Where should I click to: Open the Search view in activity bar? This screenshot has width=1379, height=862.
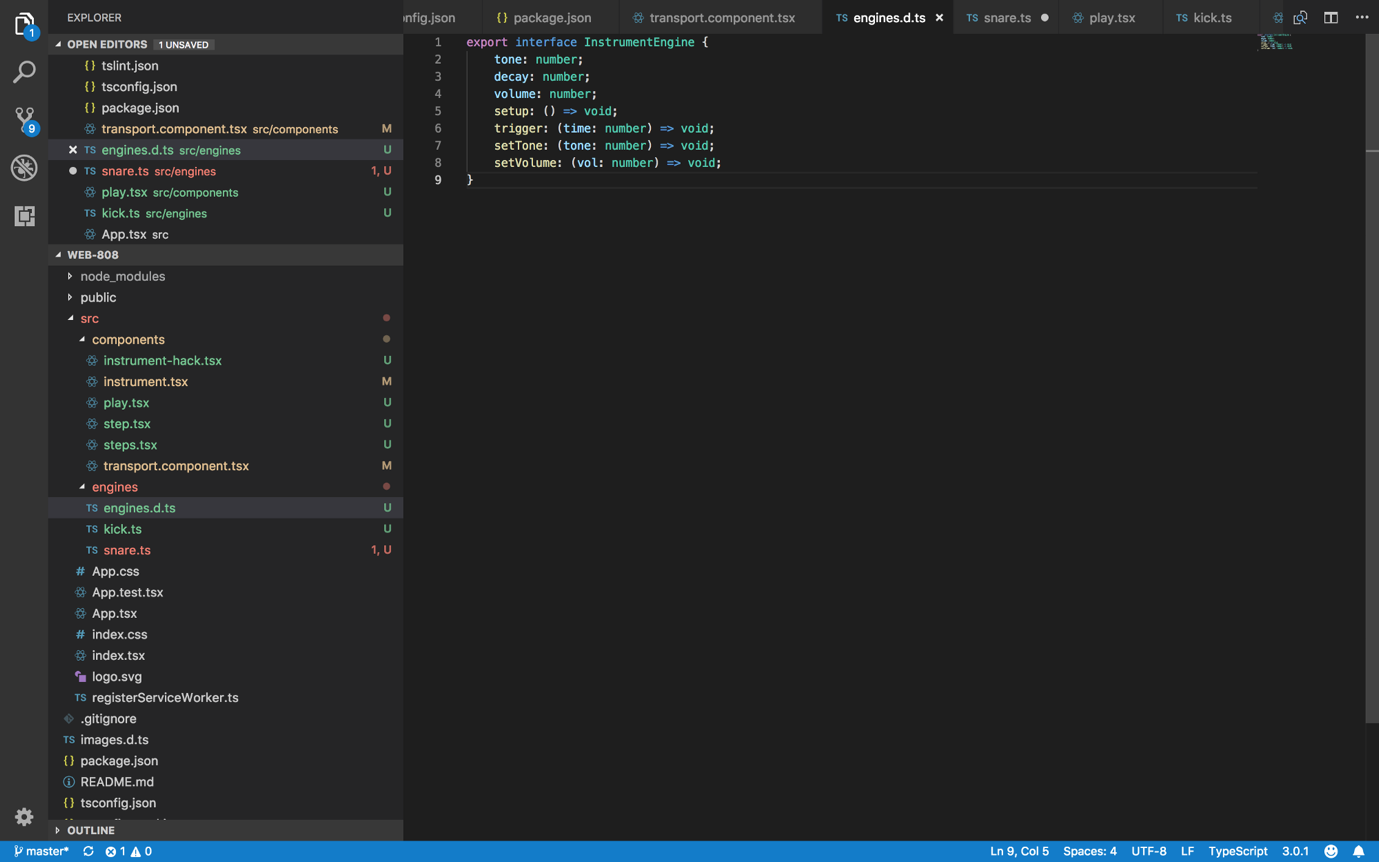24,72
